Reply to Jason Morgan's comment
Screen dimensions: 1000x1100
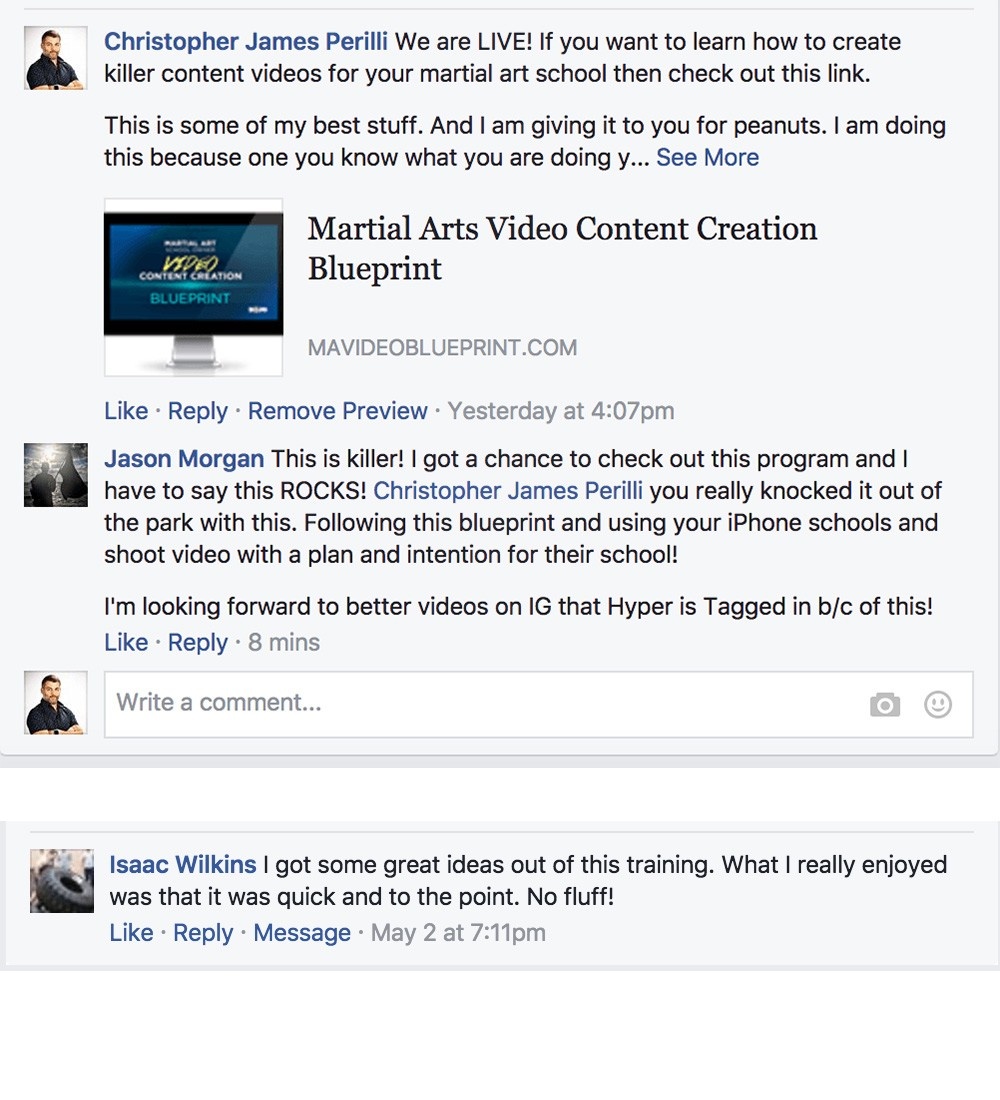198,643
